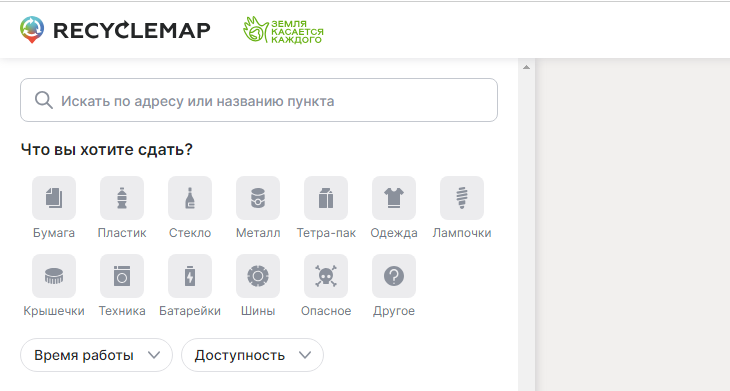
Task: Click the Пластик label text
Action: click(122, 233)
